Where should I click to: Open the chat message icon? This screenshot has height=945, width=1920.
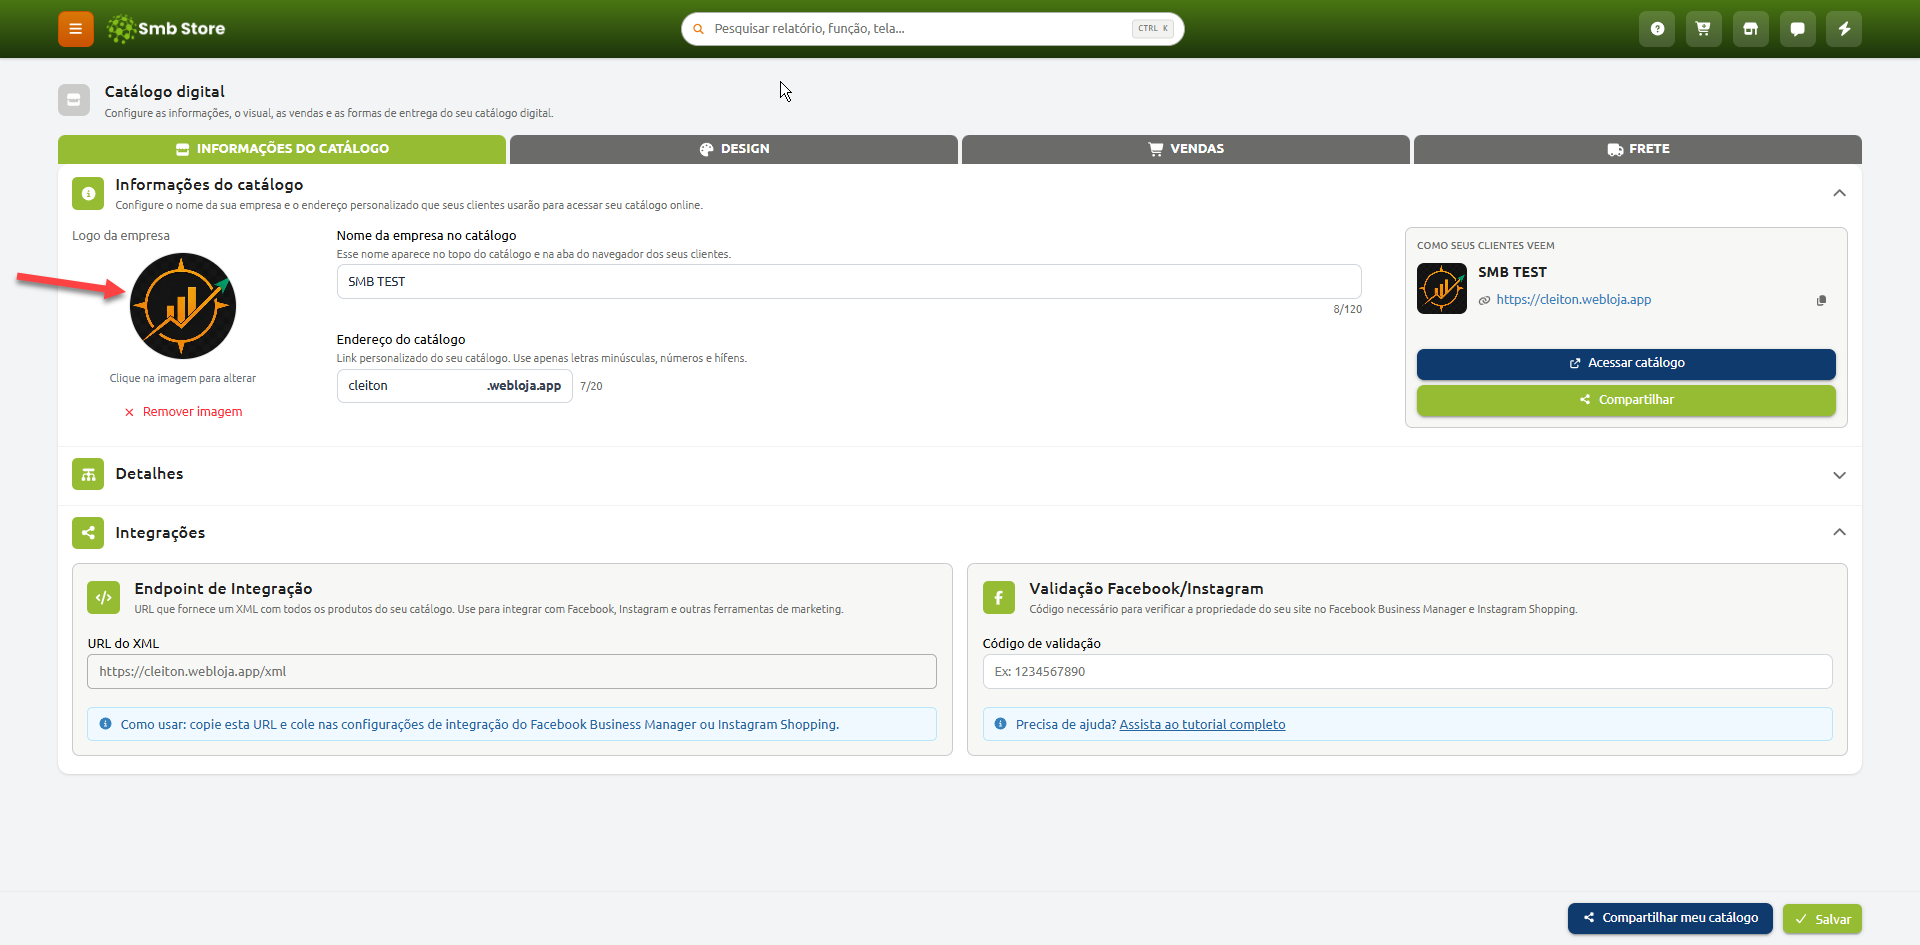pyautogui.click(x=1797, y=29)
